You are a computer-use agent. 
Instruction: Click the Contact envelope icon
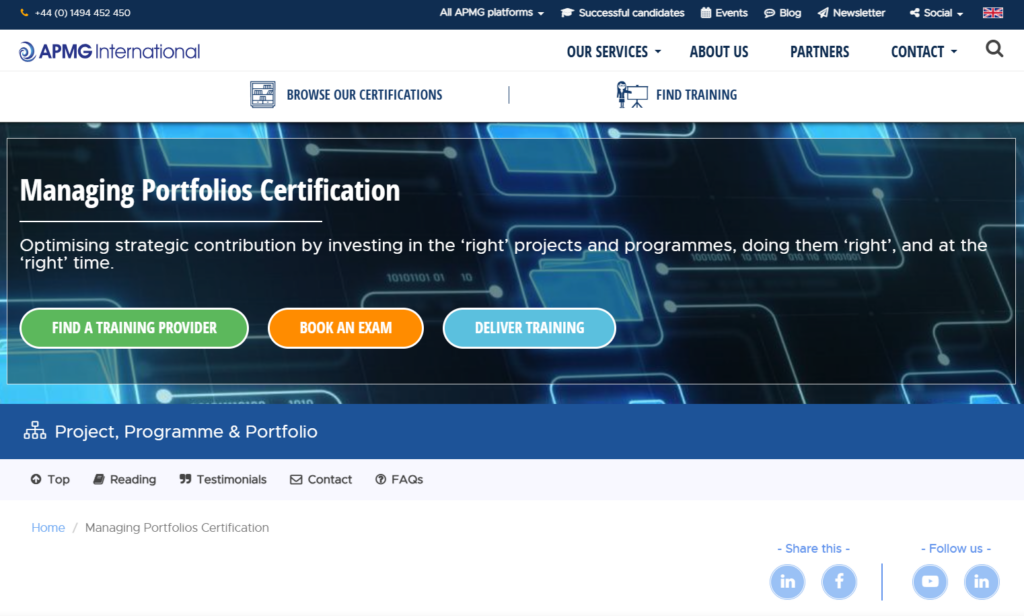[x=296, y=479]
